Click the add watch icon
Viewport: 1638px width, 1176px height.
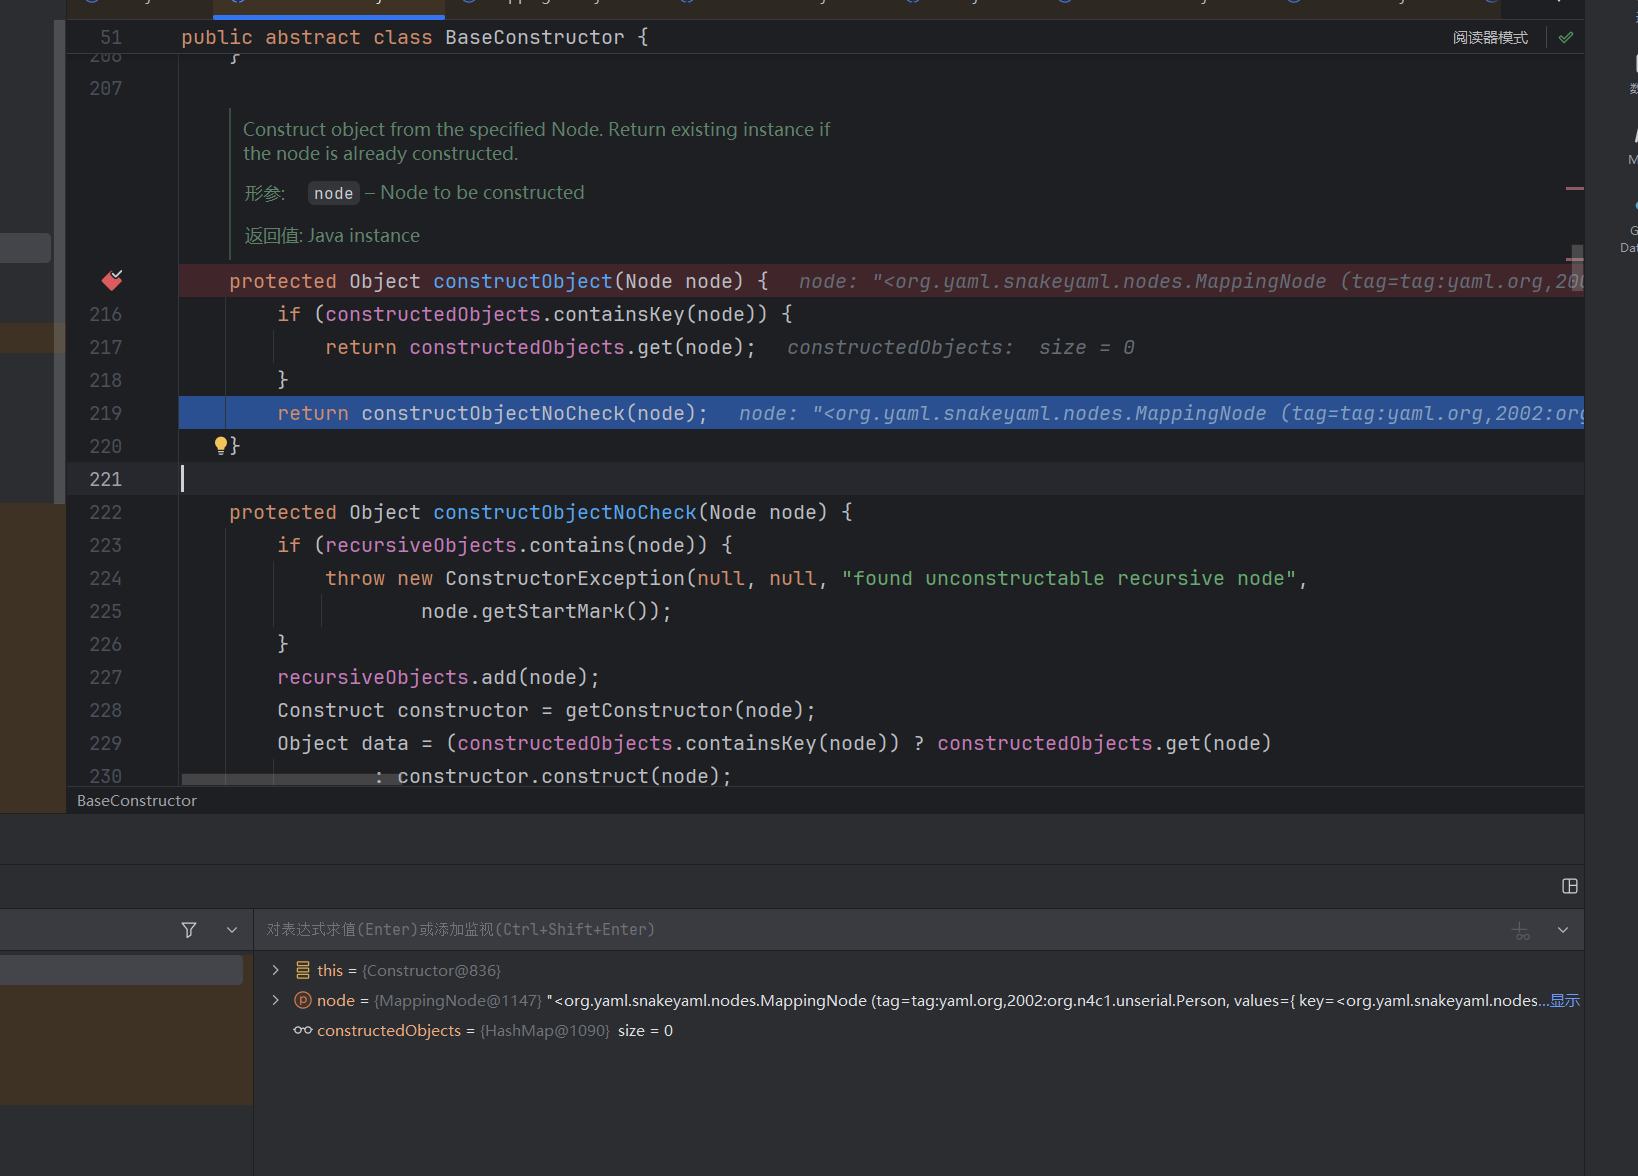[x=1521, y=930]
